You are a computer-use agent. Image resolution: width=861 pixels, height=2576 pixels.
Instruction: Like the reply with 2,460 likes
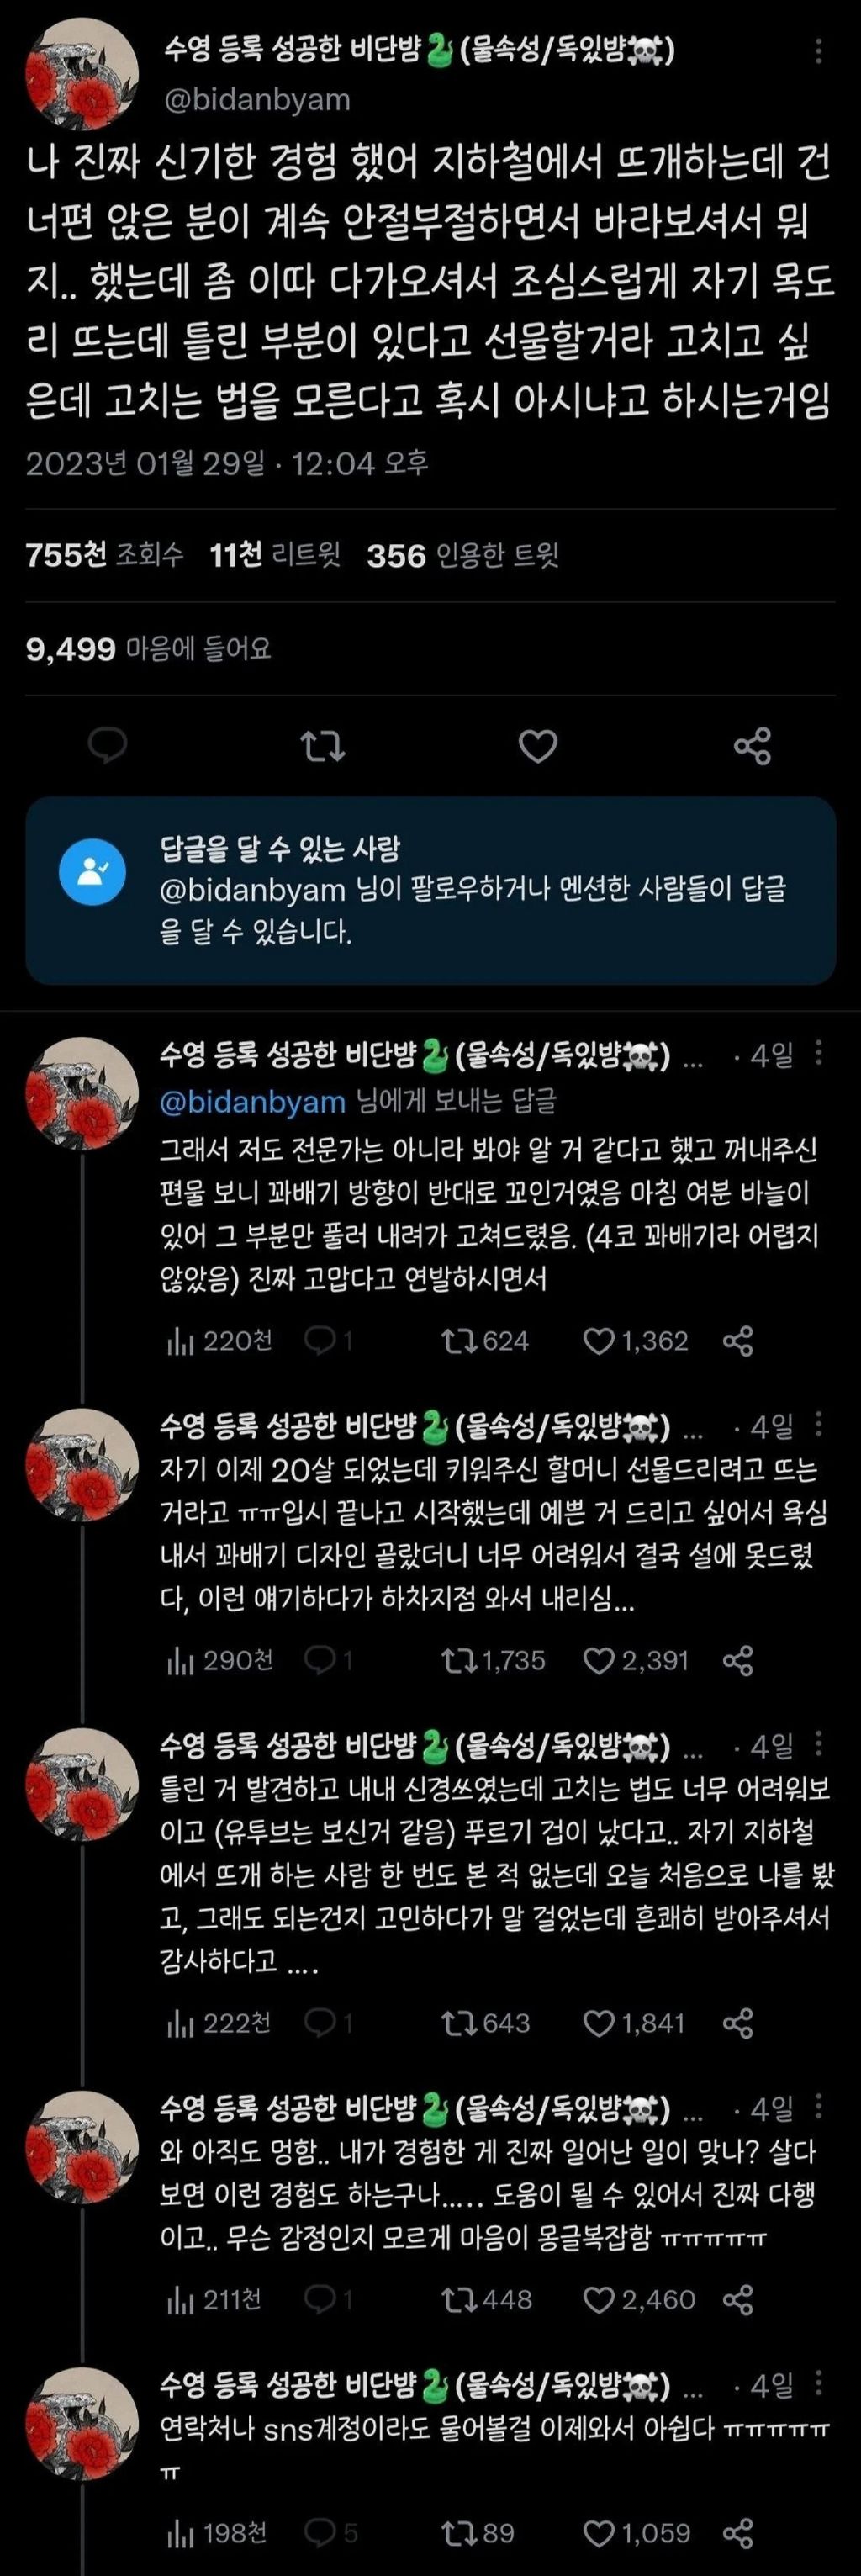(638, 2299)
